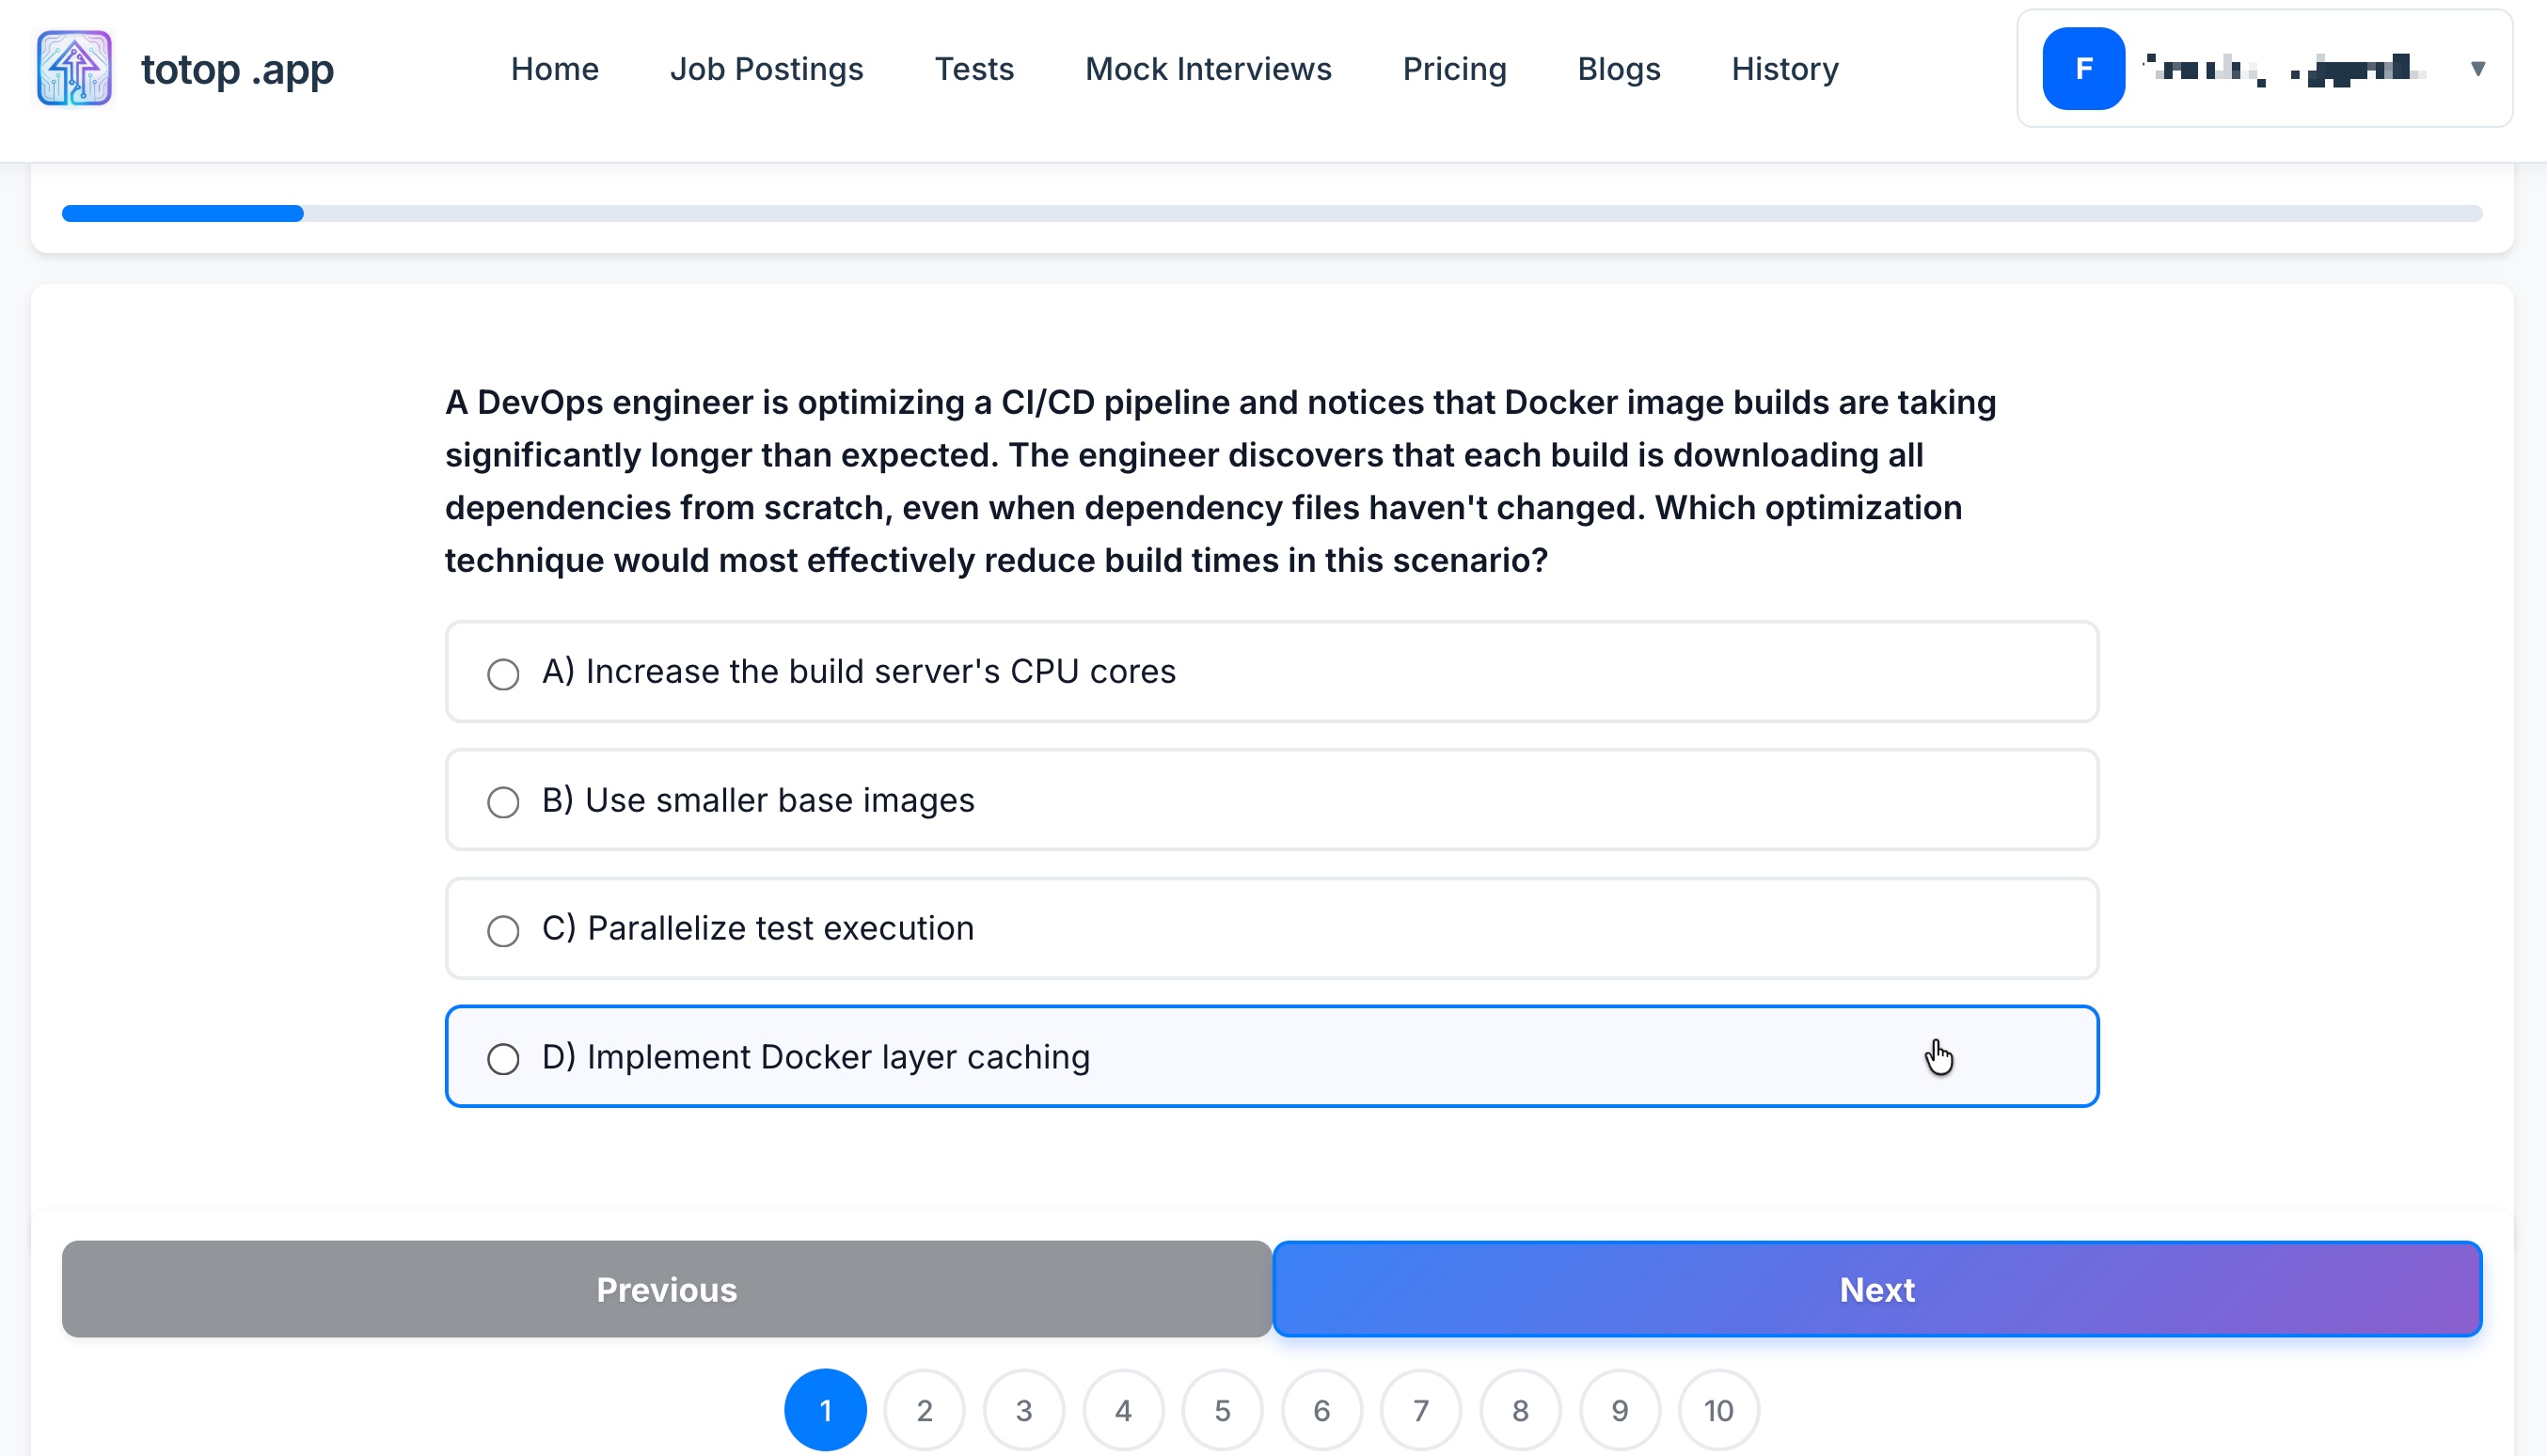Select answer A about CPU cores
This screenshot has height=1456, width=2547.
pyautogui.click(x=1271, y=672)
